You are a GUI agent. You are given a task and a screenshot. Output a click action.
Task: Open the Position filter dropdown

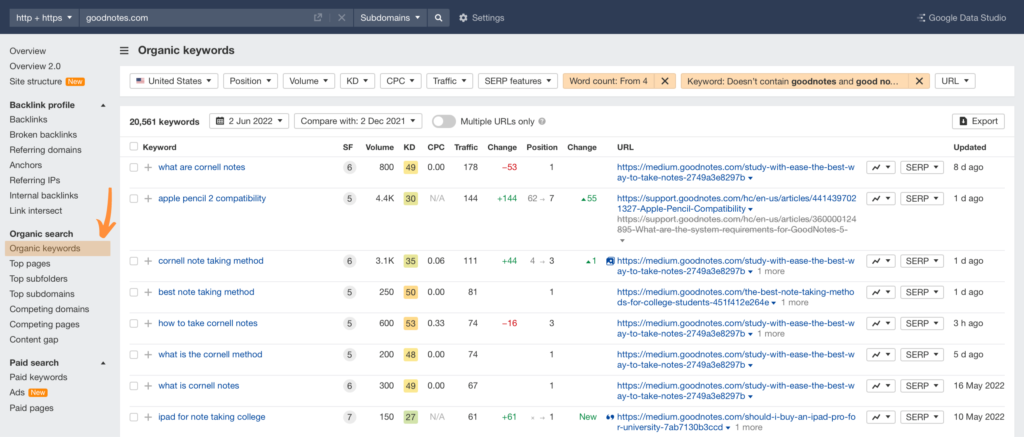pyautogui.click(x=251, y=81)
